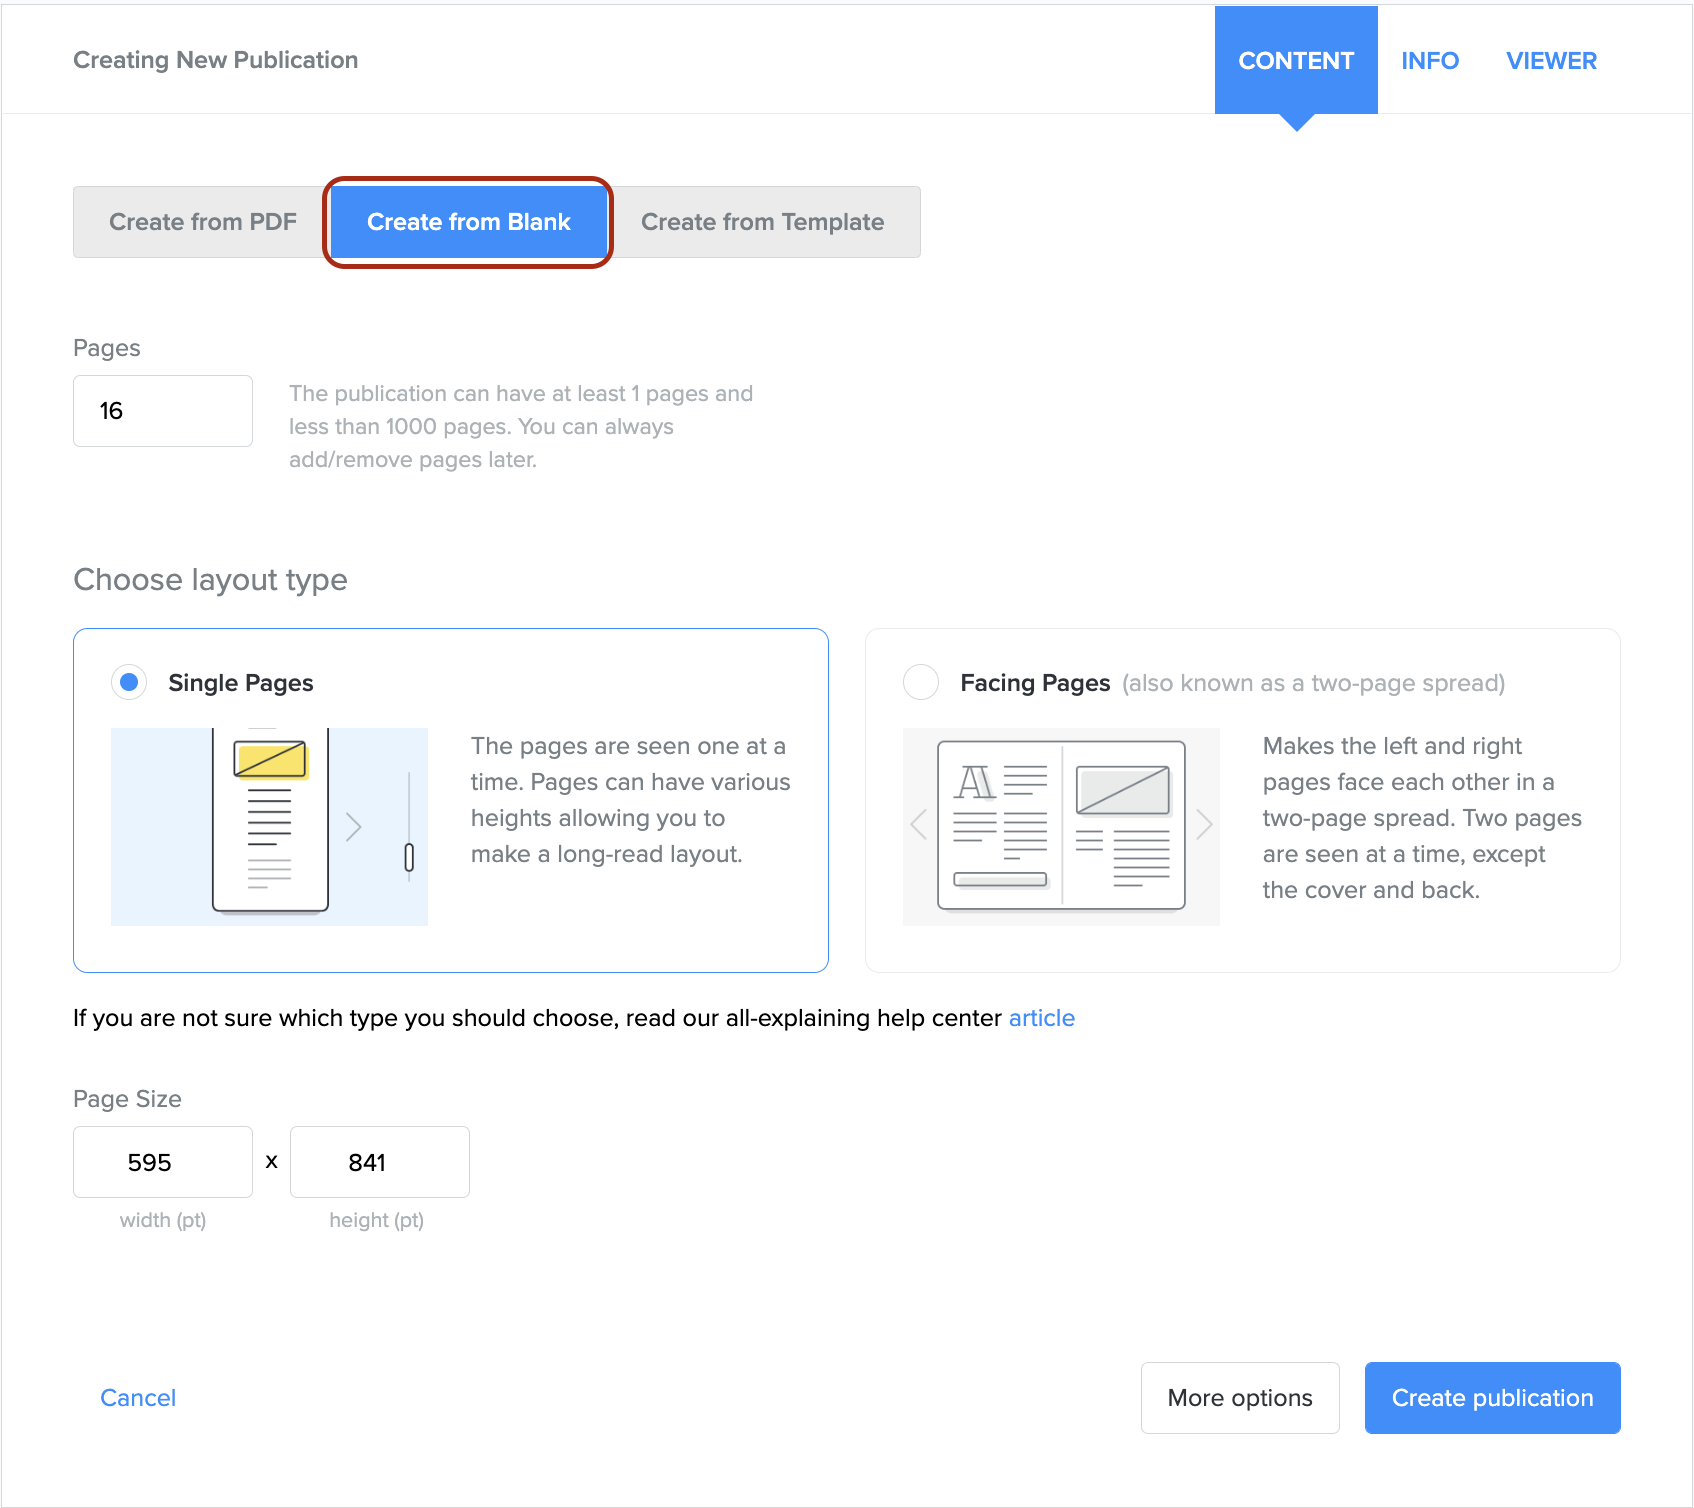
Task: Click the right chevron in Facing Pages preview
Action: point(1204,825)
